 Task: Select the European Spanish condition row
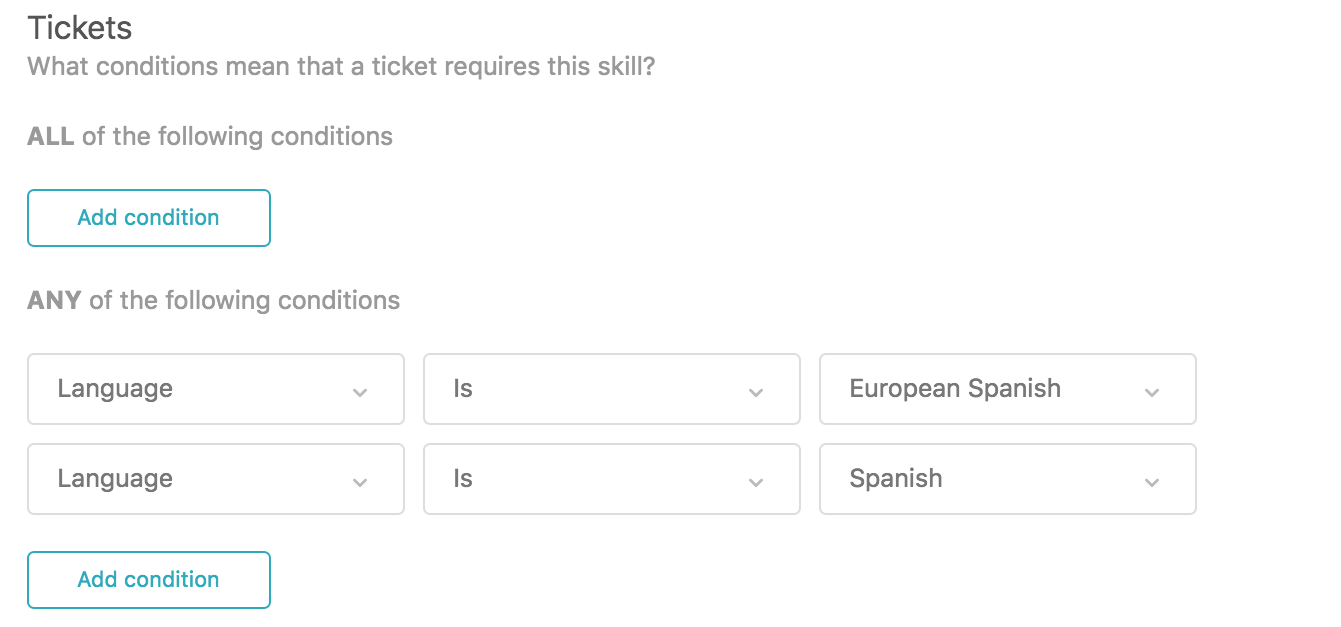[x=611, y=389]
